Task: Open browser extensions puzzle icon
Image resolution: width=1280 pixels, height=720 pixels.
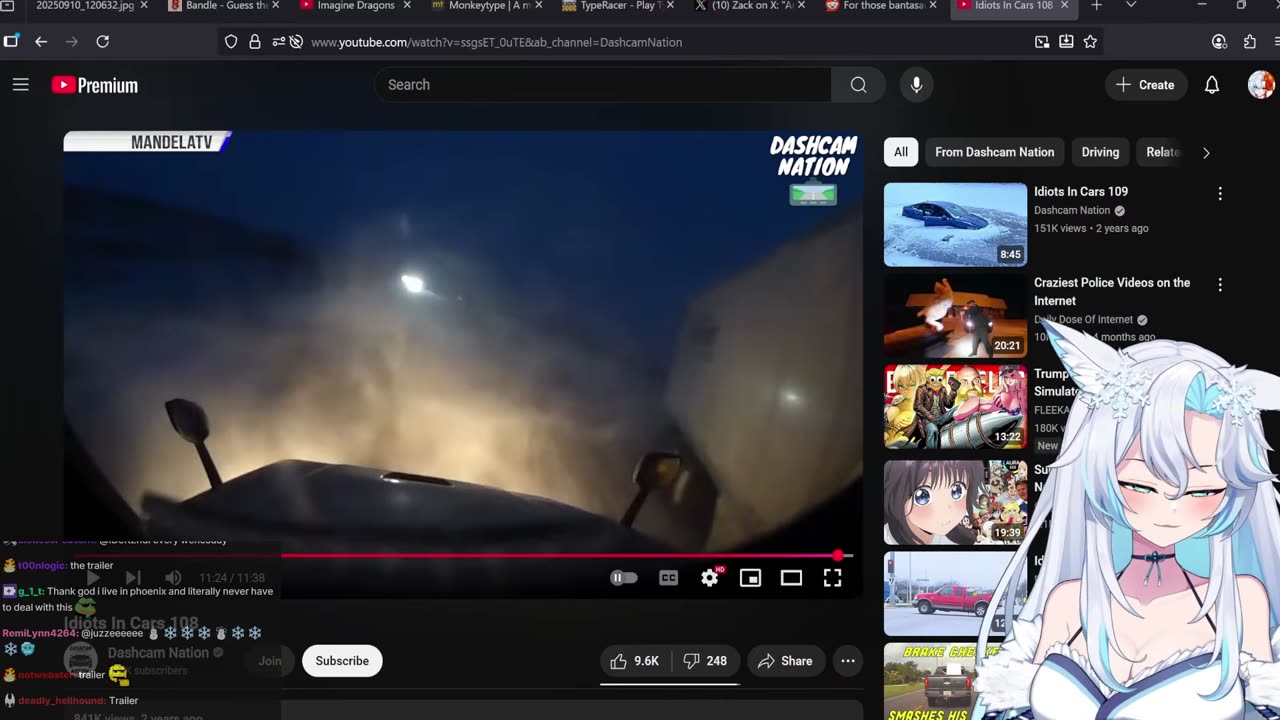Action: tap(1250, 42)
